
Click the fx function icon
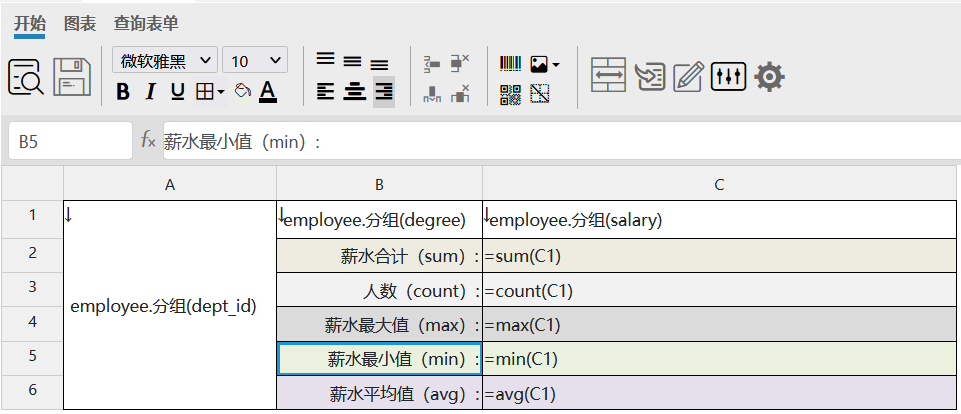pos(148,140)
